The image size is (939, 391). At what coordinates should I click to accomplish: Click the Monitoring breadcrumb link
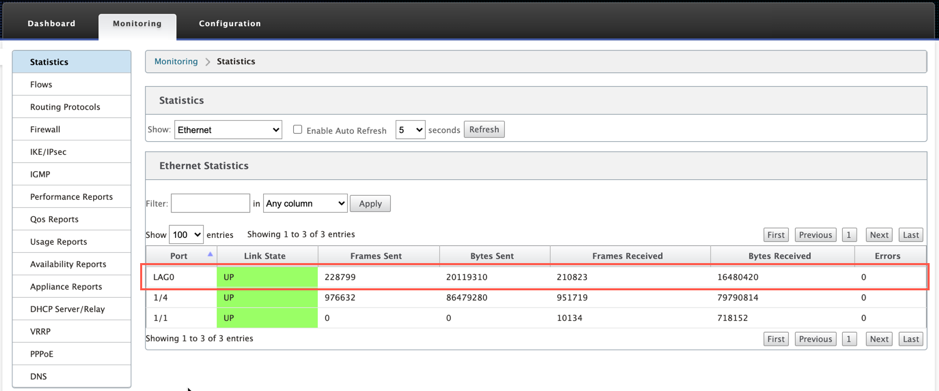coord(176,61)
